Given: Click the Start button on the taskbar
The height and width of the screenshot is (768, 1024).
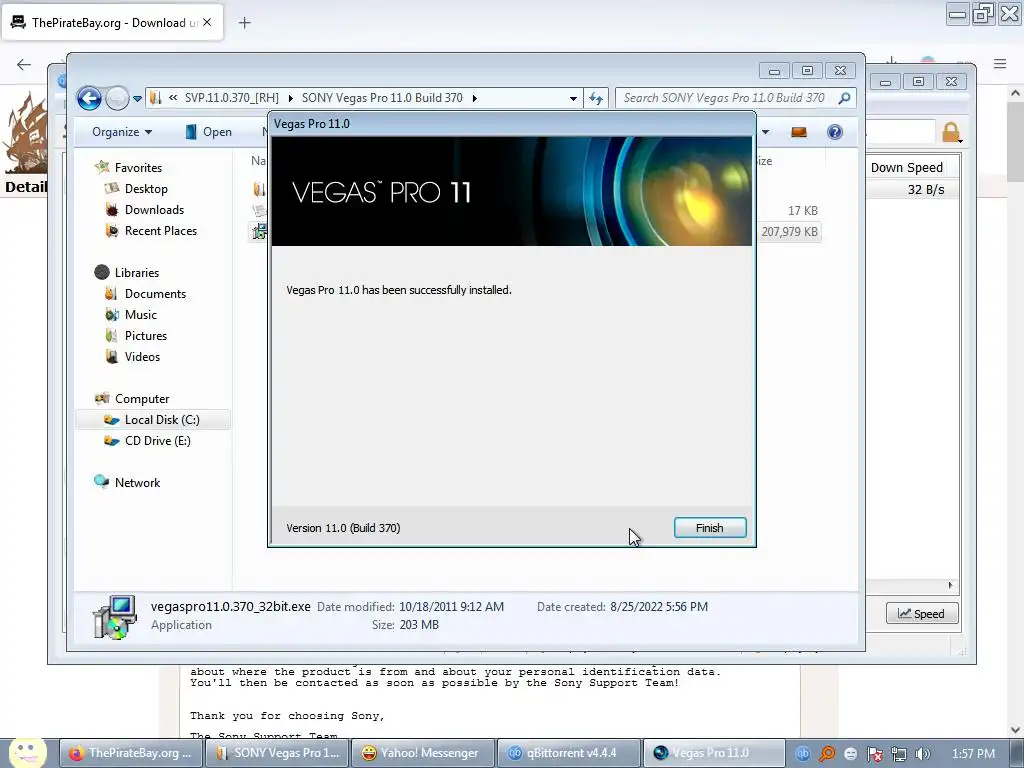Looking at the screenshot, I should pos(27,752).
